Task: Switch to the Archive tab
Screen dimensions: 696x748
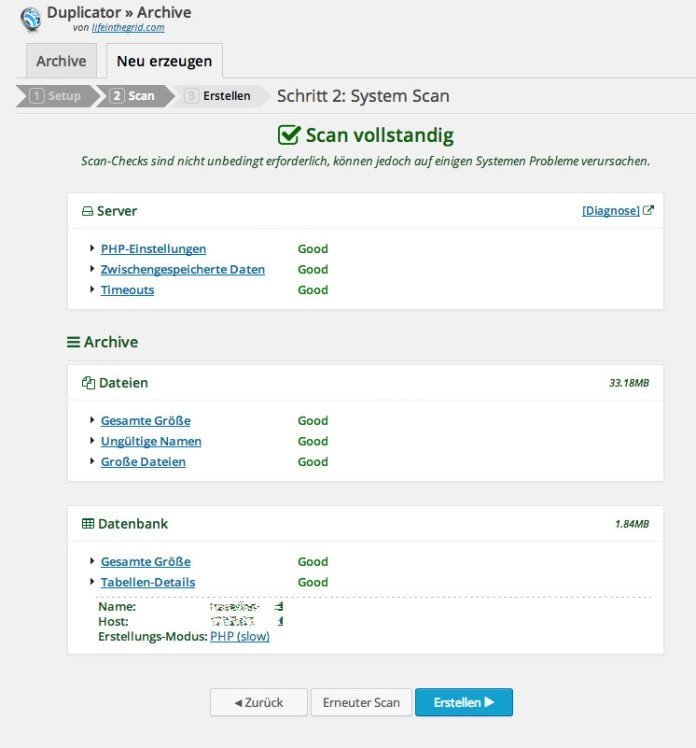Action: [61, 61]
